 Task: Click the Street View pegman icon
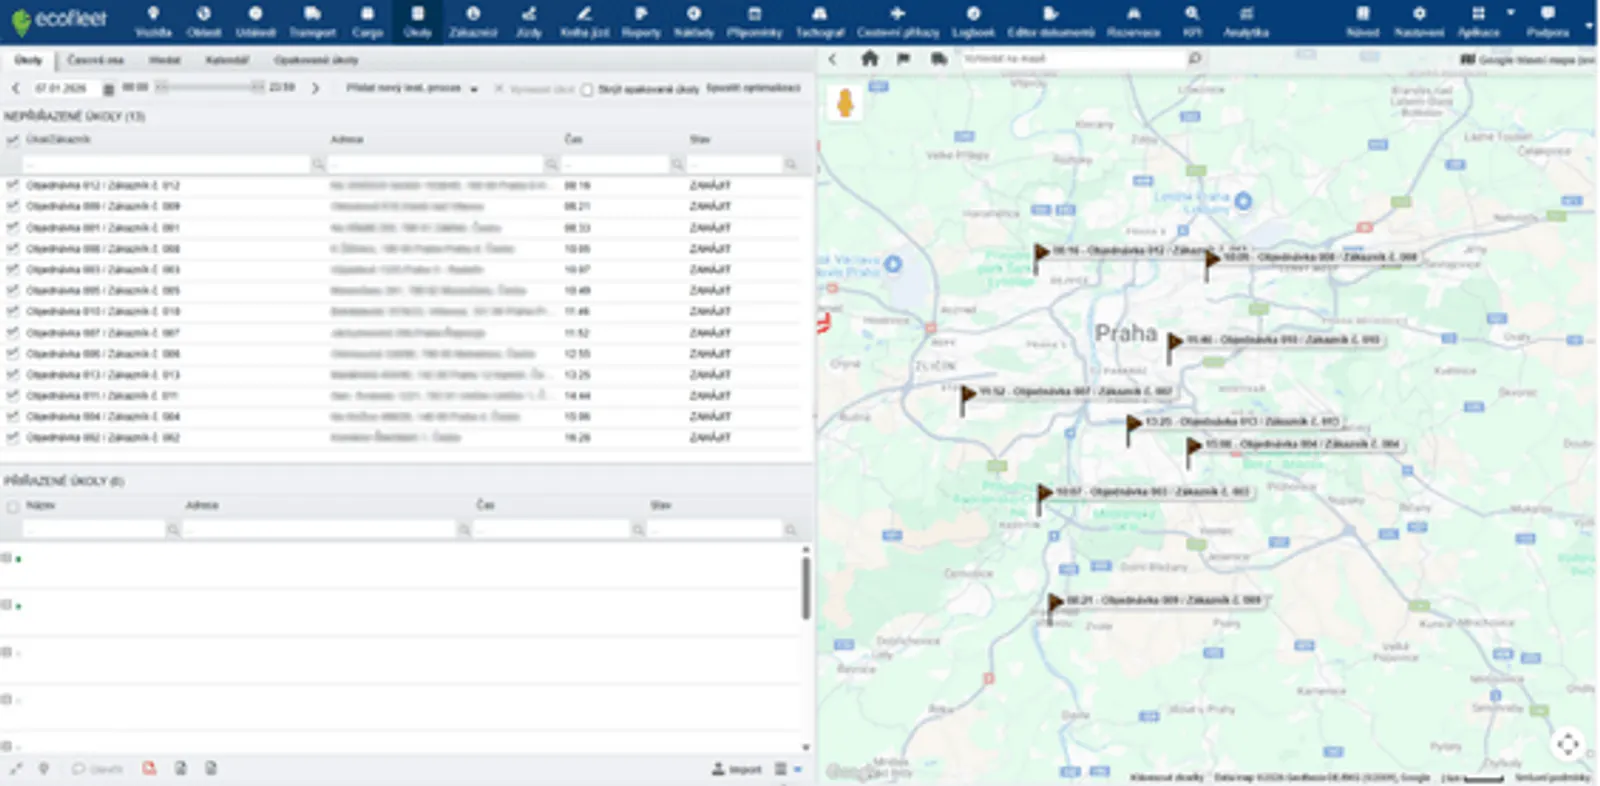pyautogui.click(x=845, y=103)
